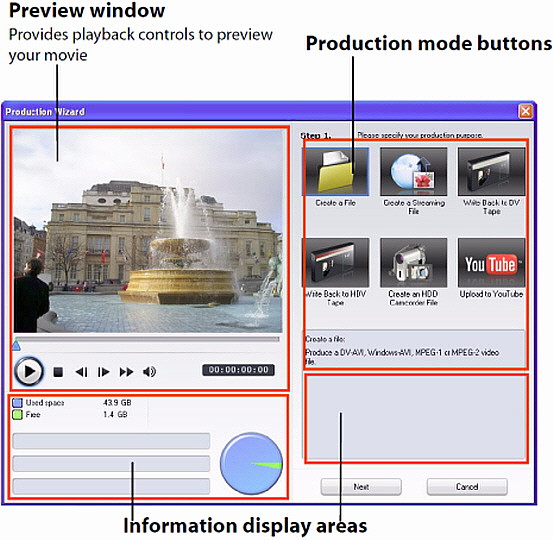The image size is (553, 540).
Task: Choose the Create a Streaming File button
Action: click(x=414, y=172)
